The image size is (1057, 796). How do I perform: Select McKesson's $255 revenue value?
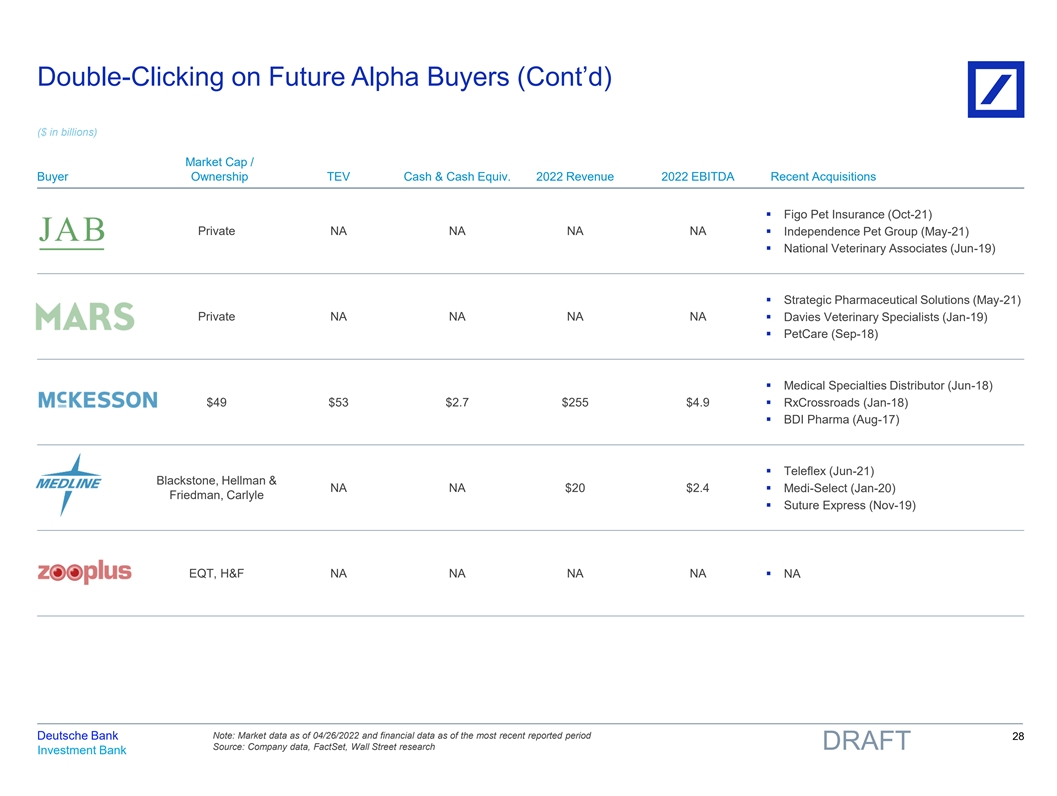575,403
